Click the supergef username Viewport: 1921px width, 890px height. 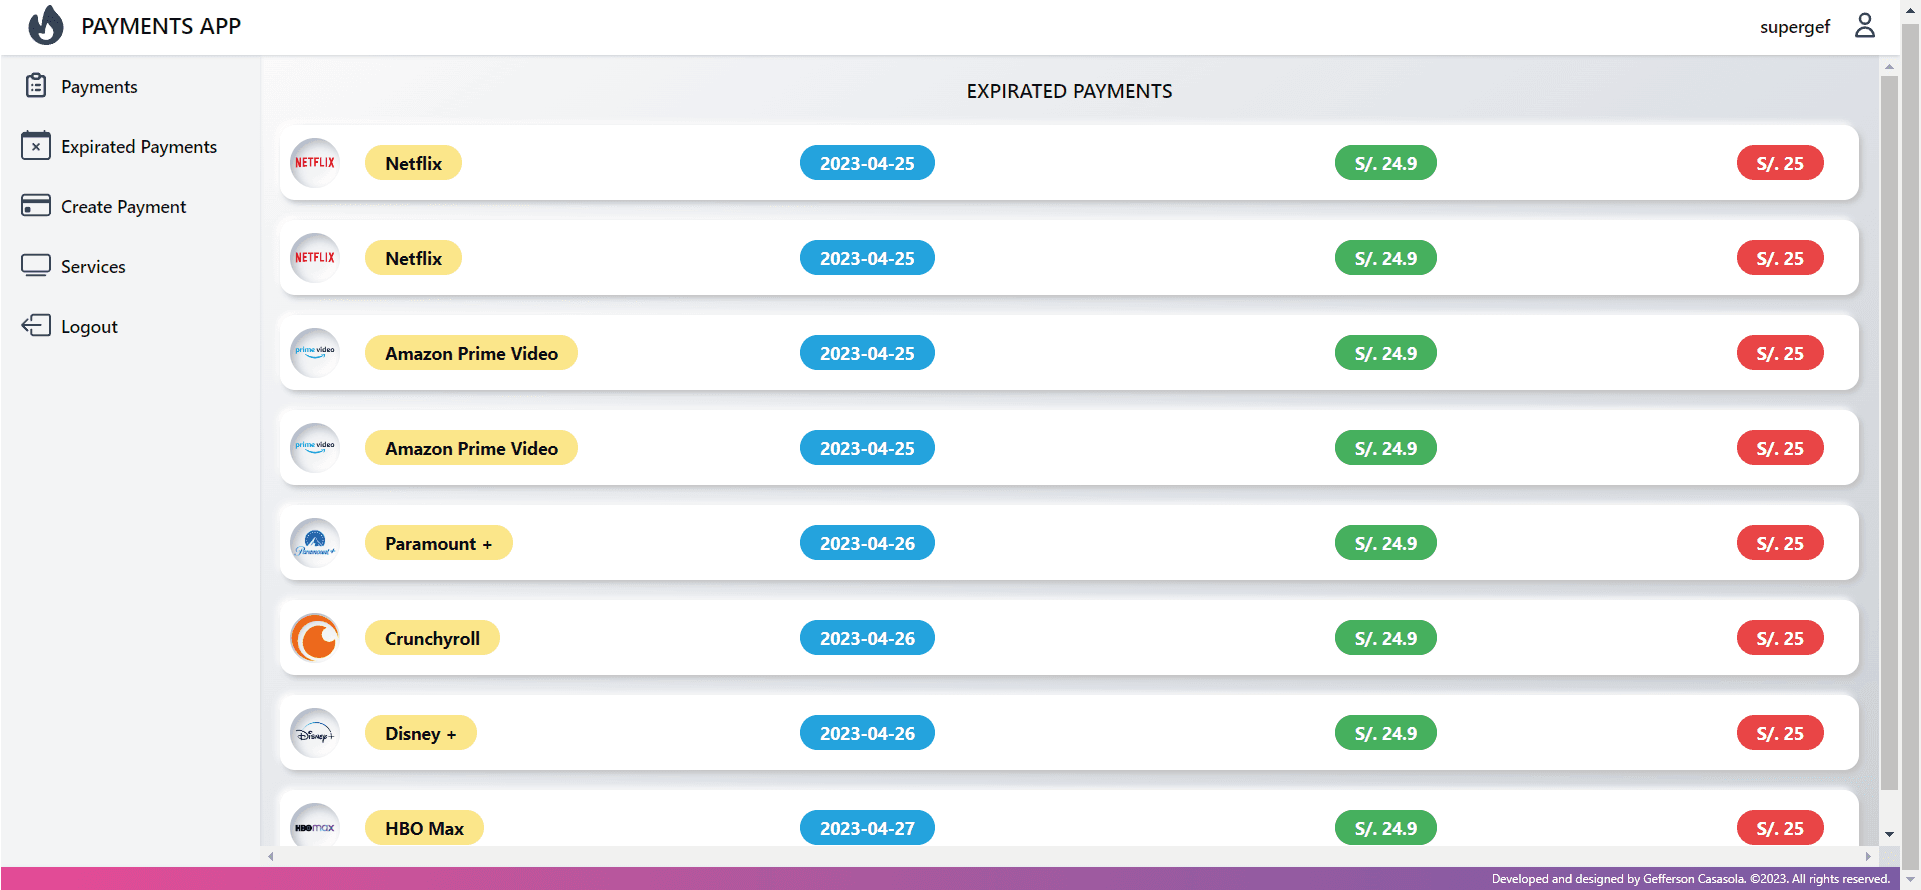[x=1795, y=27]
